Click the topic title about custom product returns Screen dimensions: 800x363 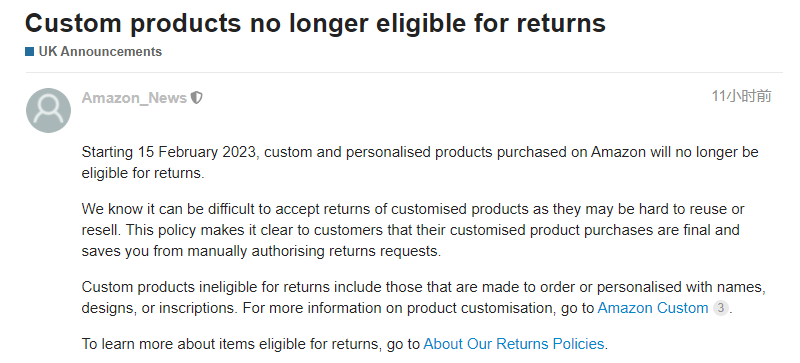point(315,22)
